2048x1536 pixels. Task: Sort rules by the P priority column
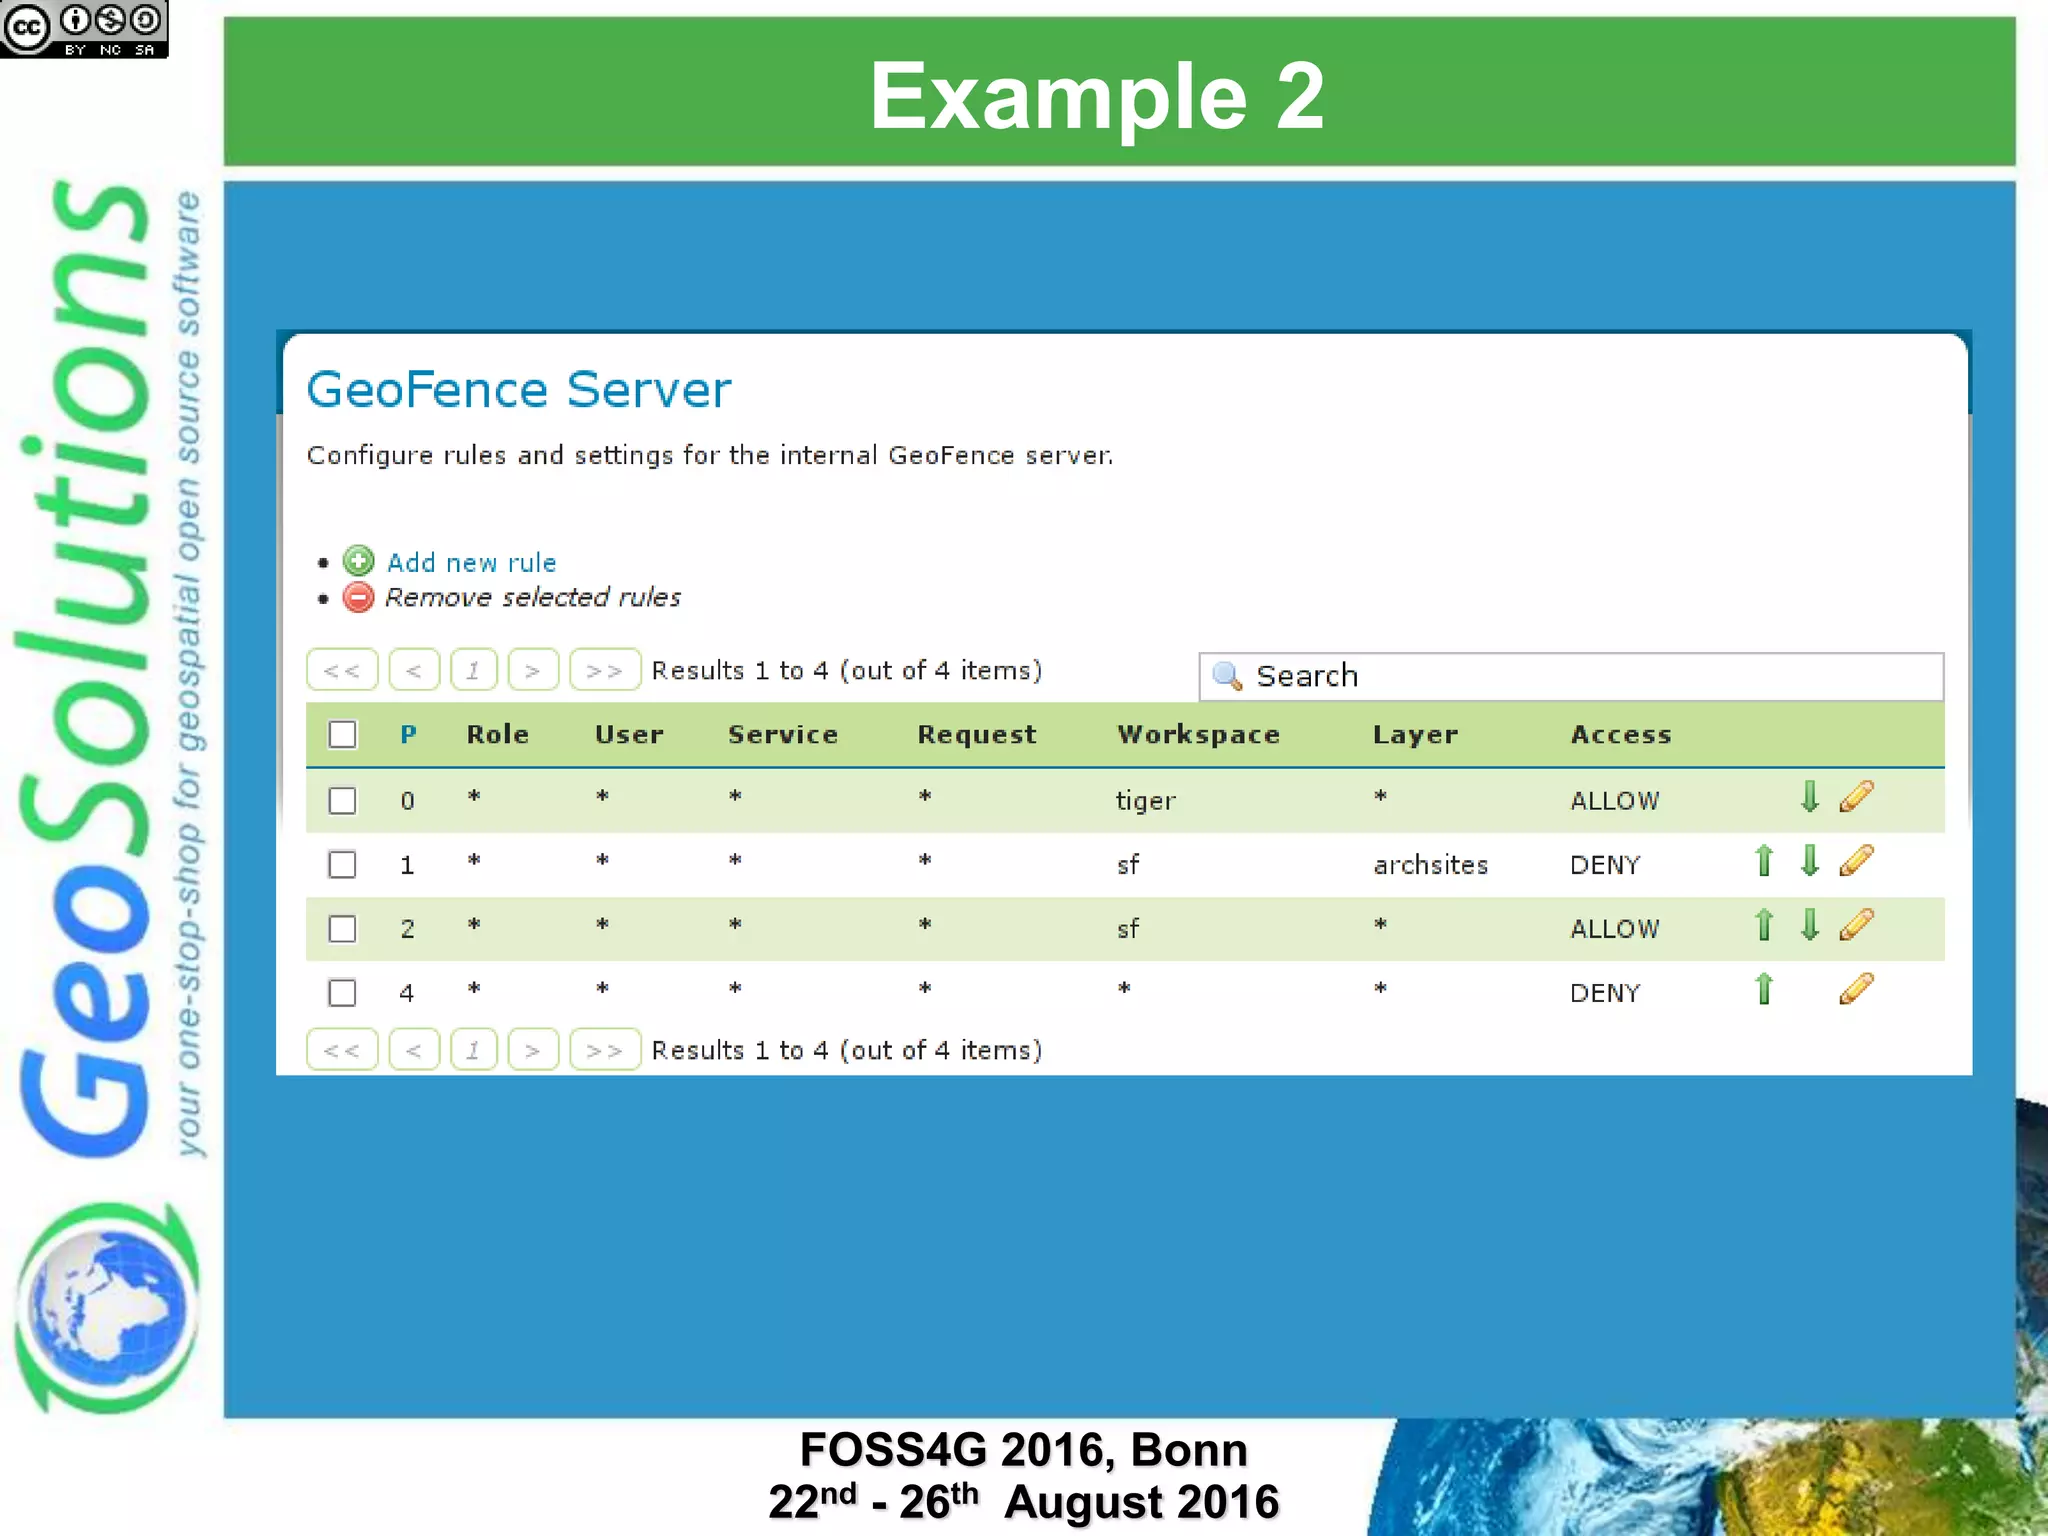pos(408,735)
